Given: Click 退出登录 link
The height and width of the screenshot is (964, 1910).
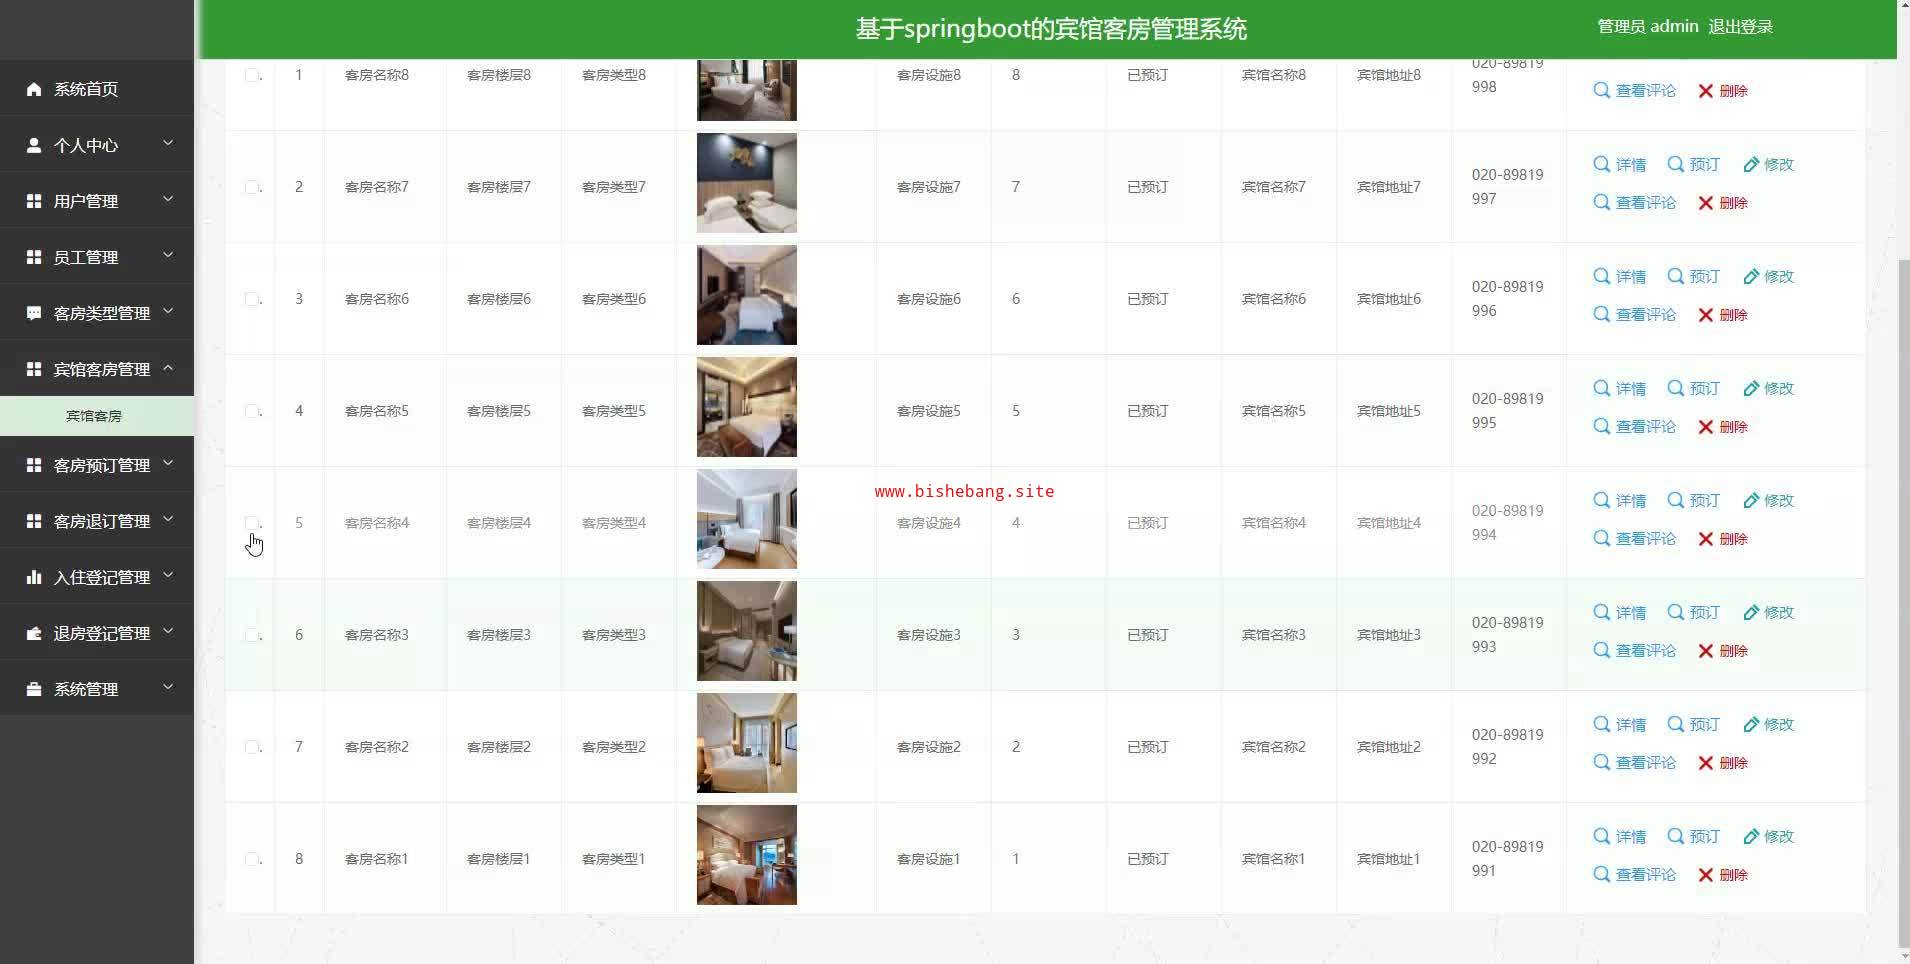Looking at the screenshot, I should (x=1740, y=27).
